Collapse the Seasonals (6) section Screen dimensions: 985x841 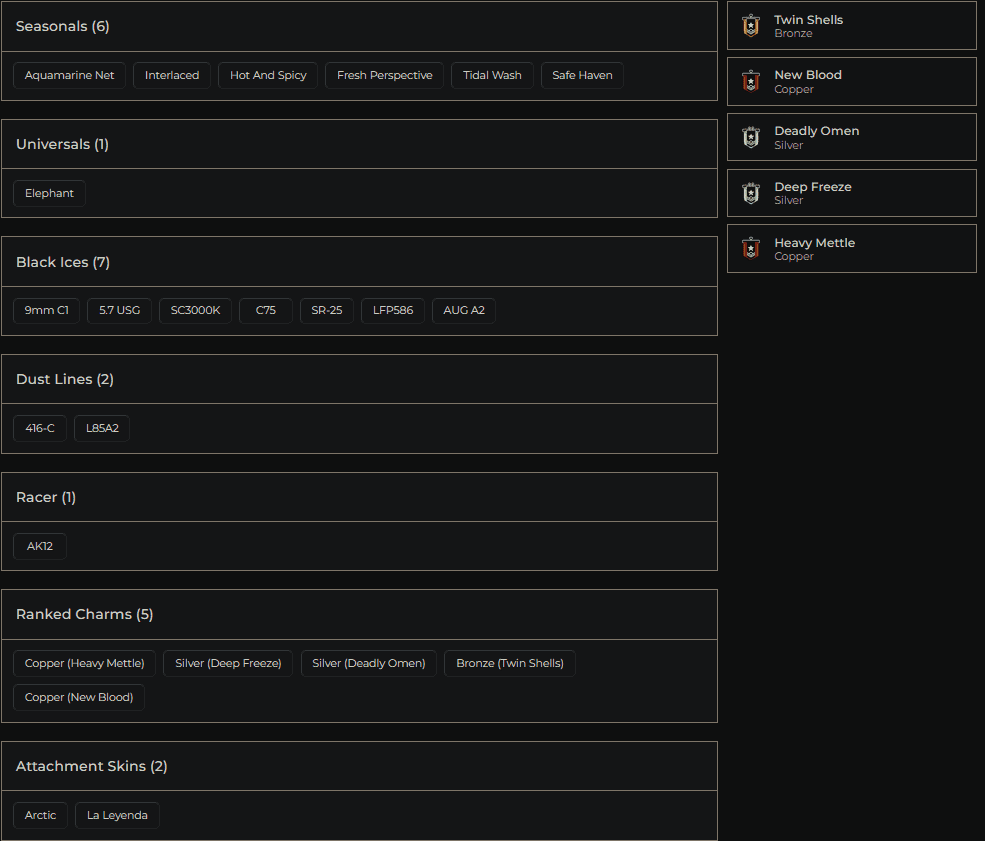click(x=360, y=26)
